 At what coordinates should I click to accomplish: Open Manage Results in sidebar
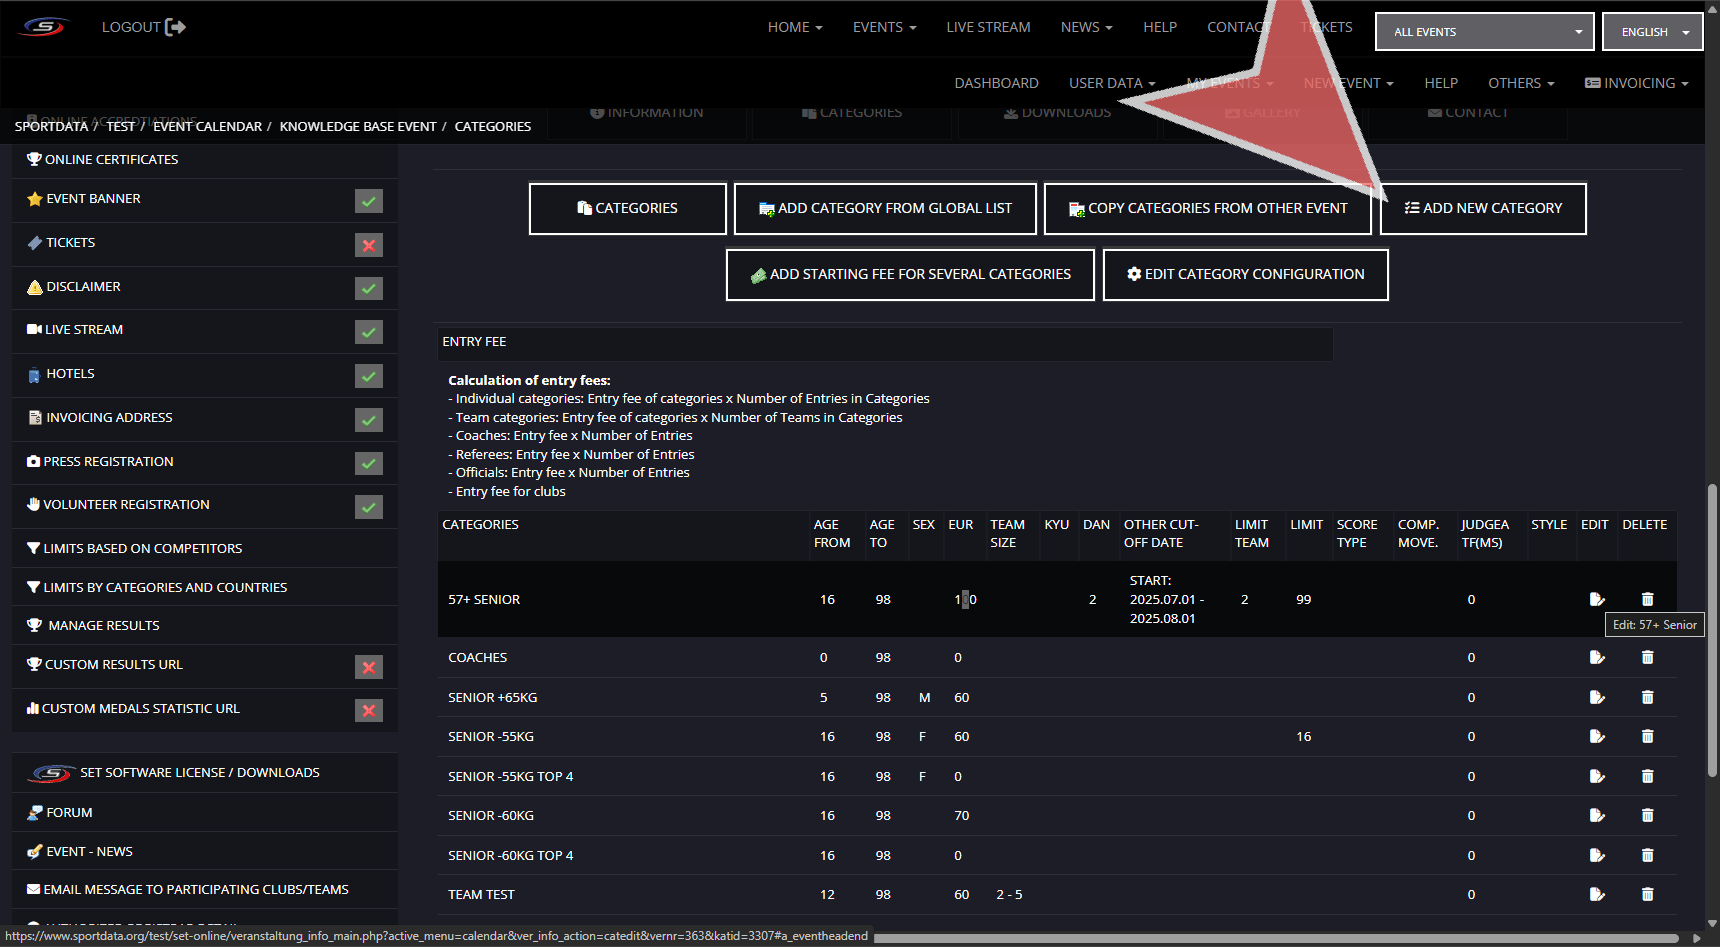click(x=104, y=625)
